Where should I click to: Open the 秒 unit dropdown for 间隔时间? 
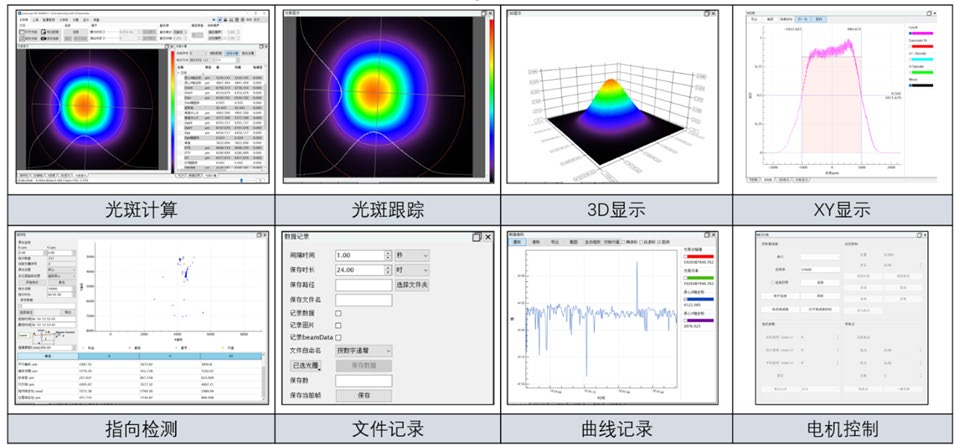[410, 255]
